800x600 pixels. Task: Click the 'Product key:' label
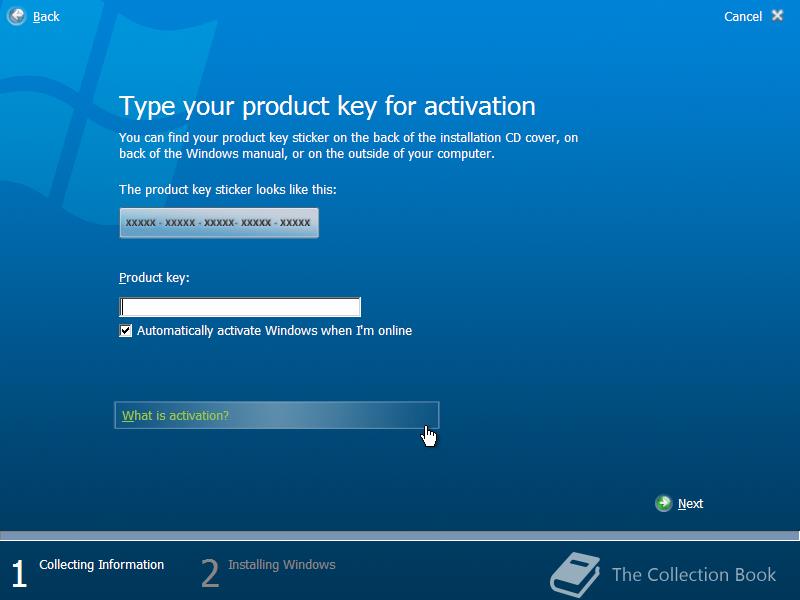pyautogui.click(x=154, y=278)
